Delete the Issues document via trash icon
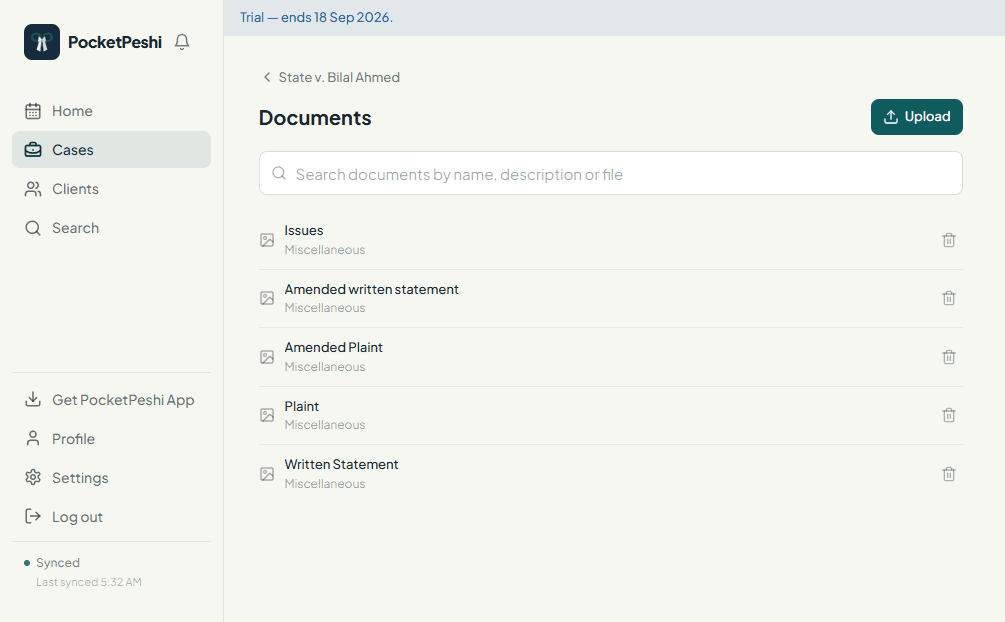 [949, 240]
